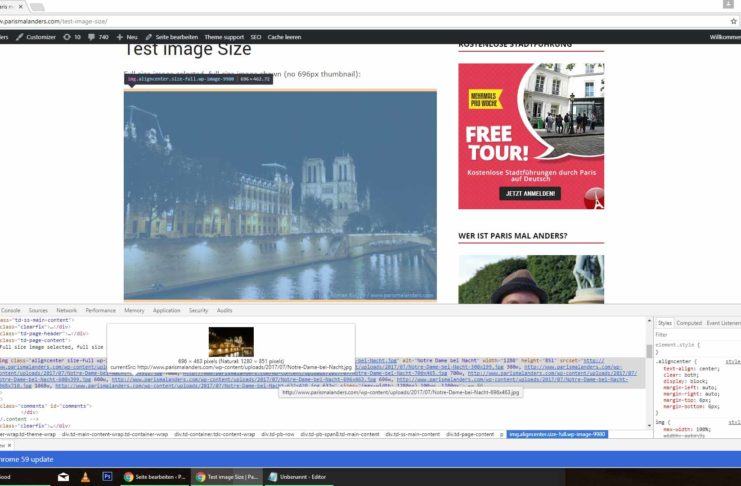Open the Mail app from taskbar
The image size is (741, 486).
click(63, 477)
